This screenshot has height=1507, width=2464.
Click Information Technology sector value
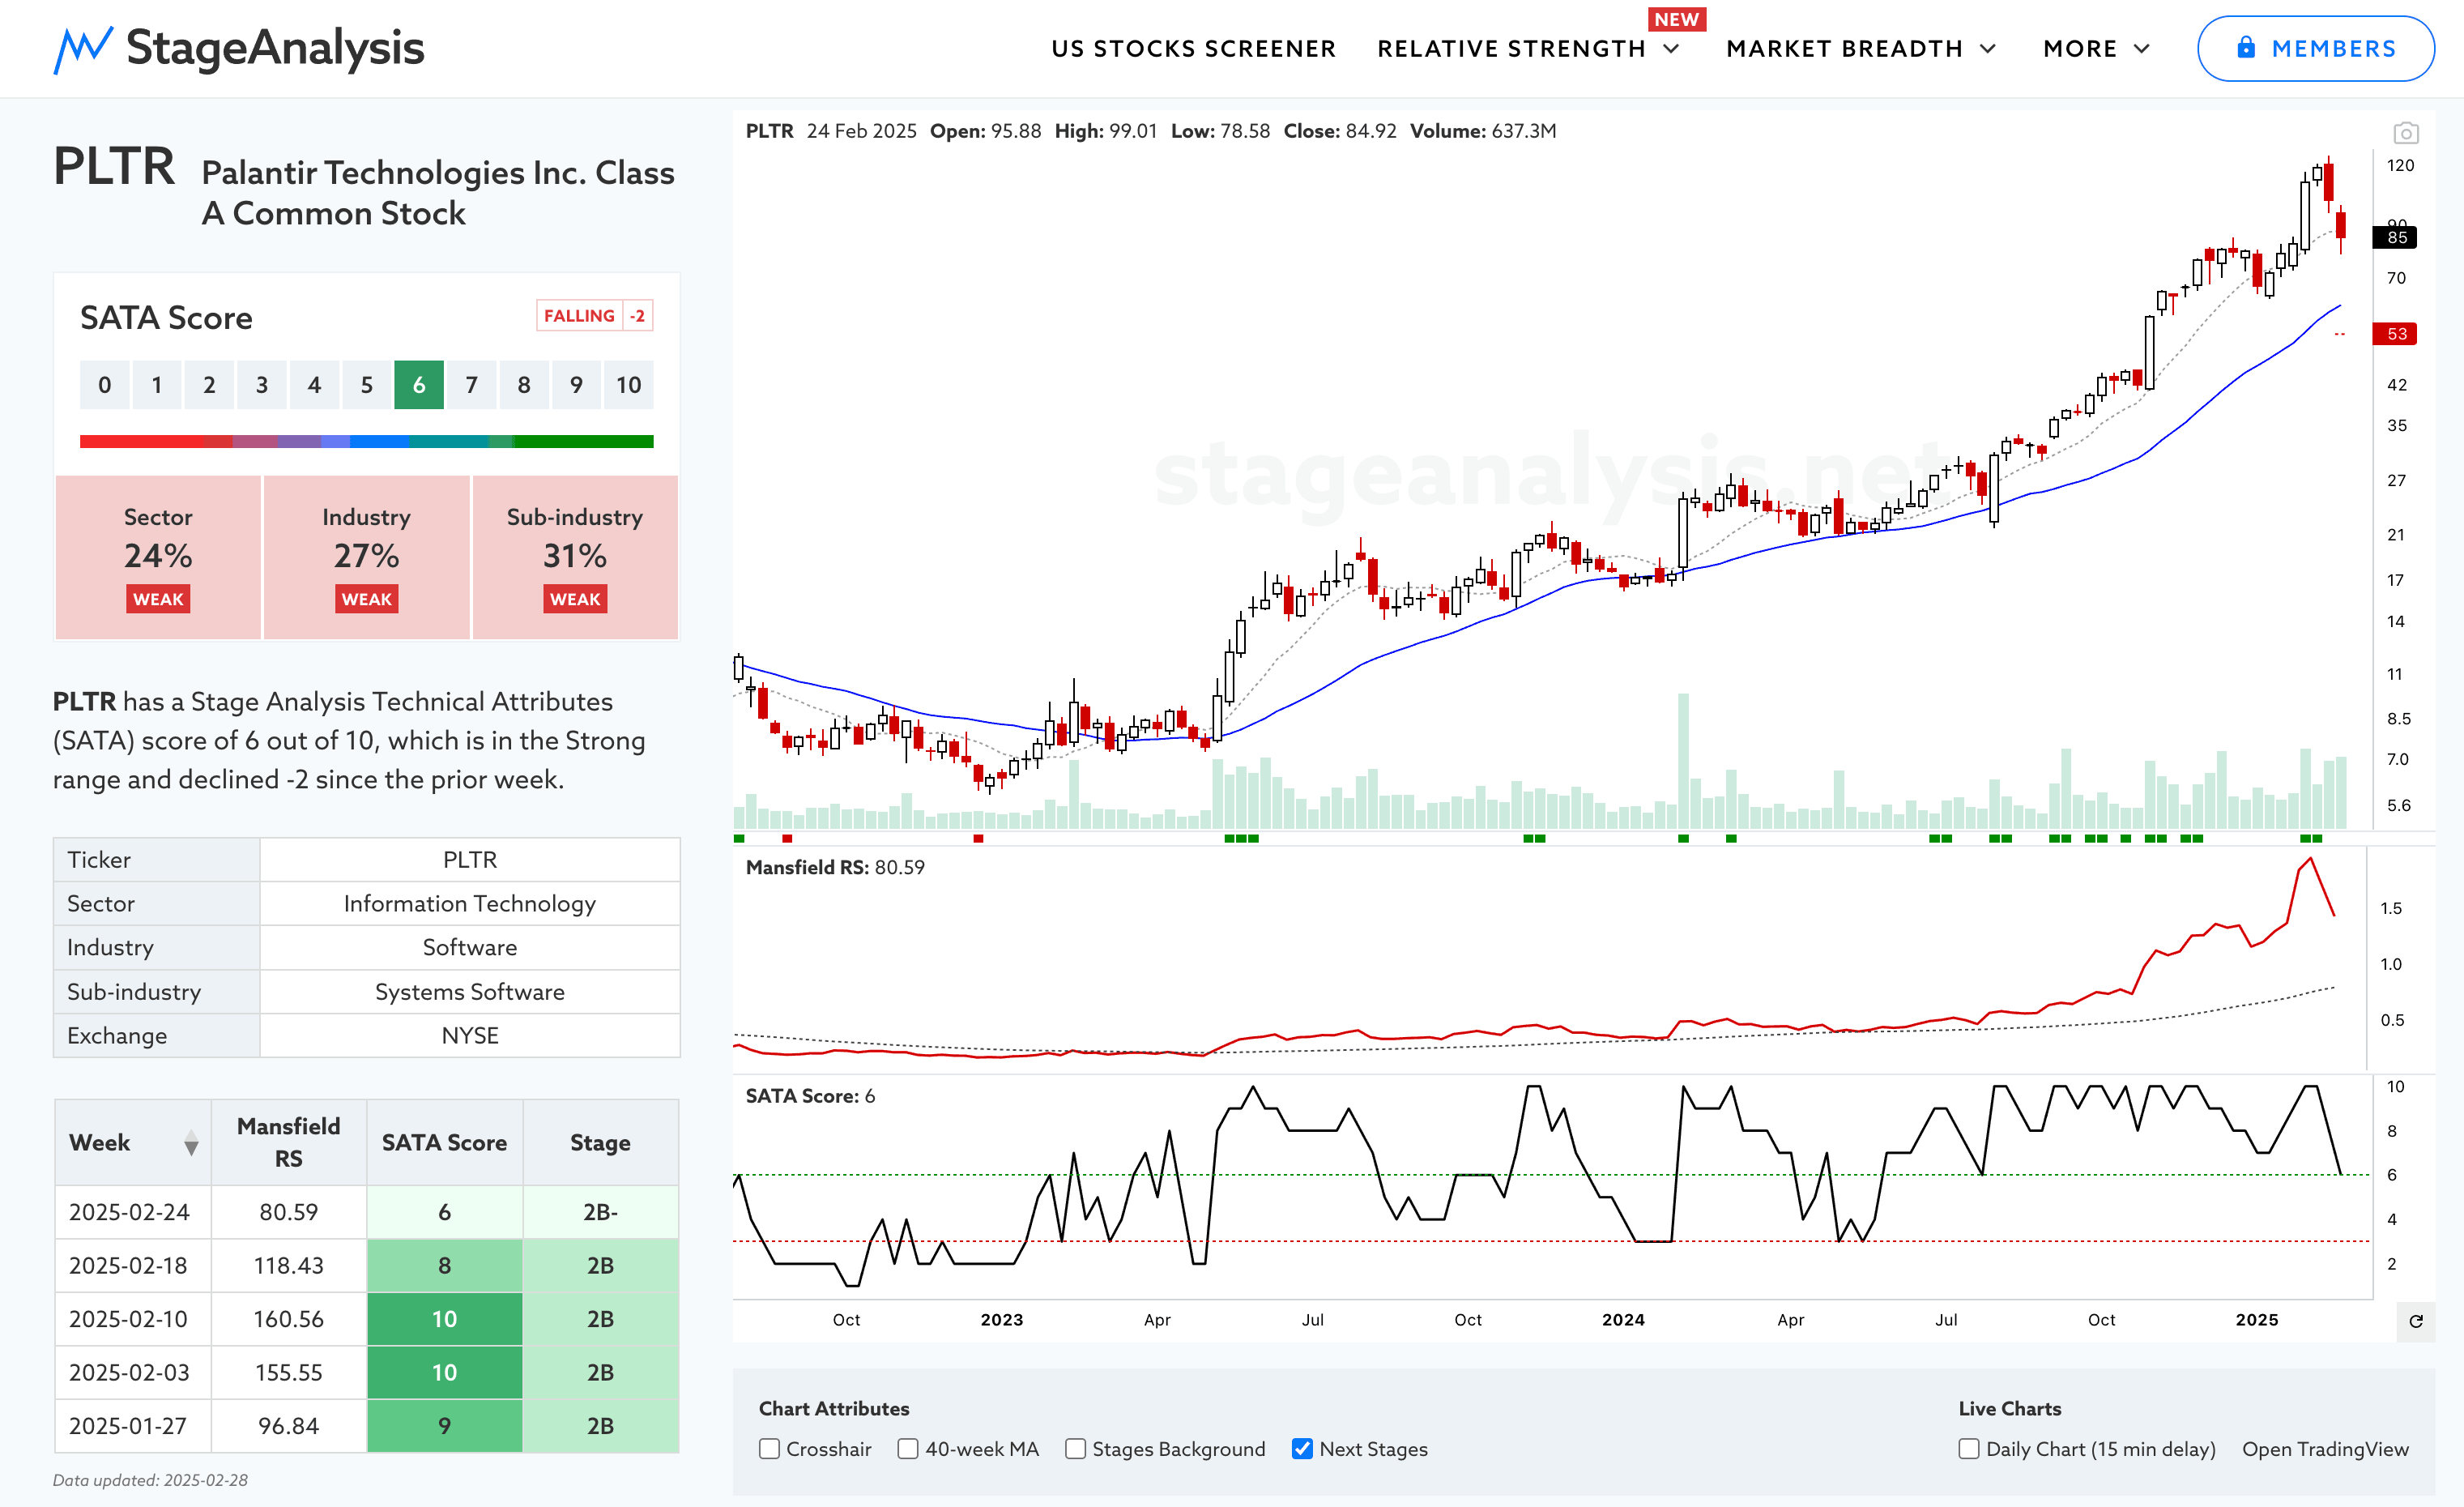pos(470,904)
